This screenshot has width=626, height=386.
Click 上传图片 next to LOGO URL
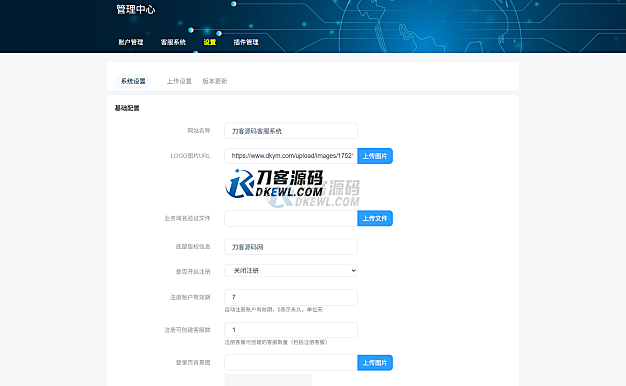point(375,156)
